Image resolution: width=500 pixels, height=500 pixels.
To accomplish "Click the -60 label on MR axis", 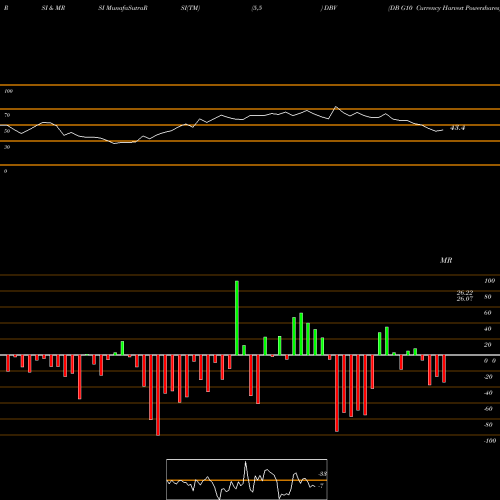I will pos(488,409).
